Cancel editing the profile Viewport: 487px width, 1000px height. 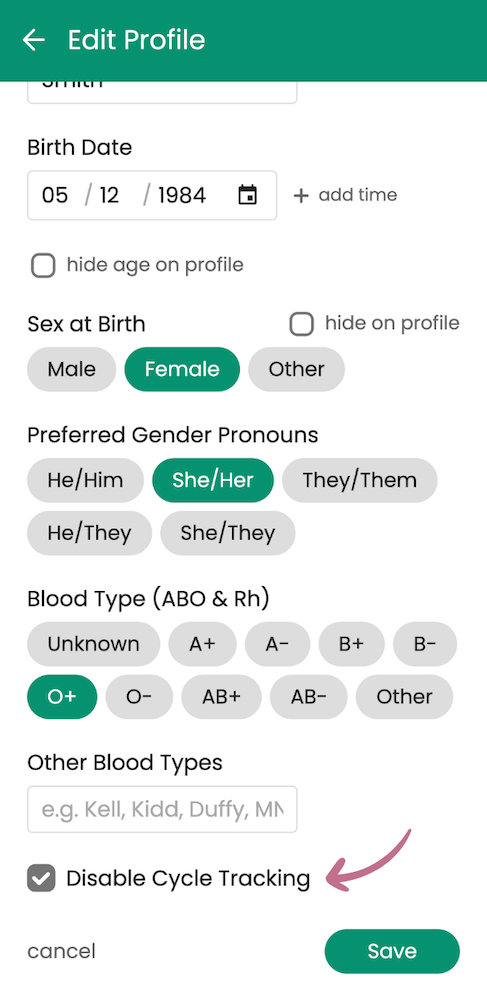pyautogui.click(x=61, y=952)
